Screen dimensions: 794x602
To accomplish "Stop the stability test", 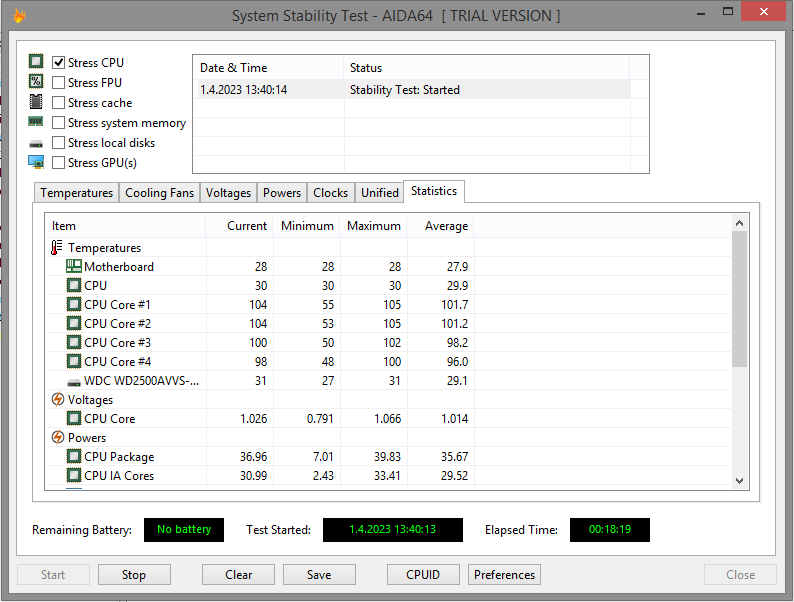I will coord(134,575).
